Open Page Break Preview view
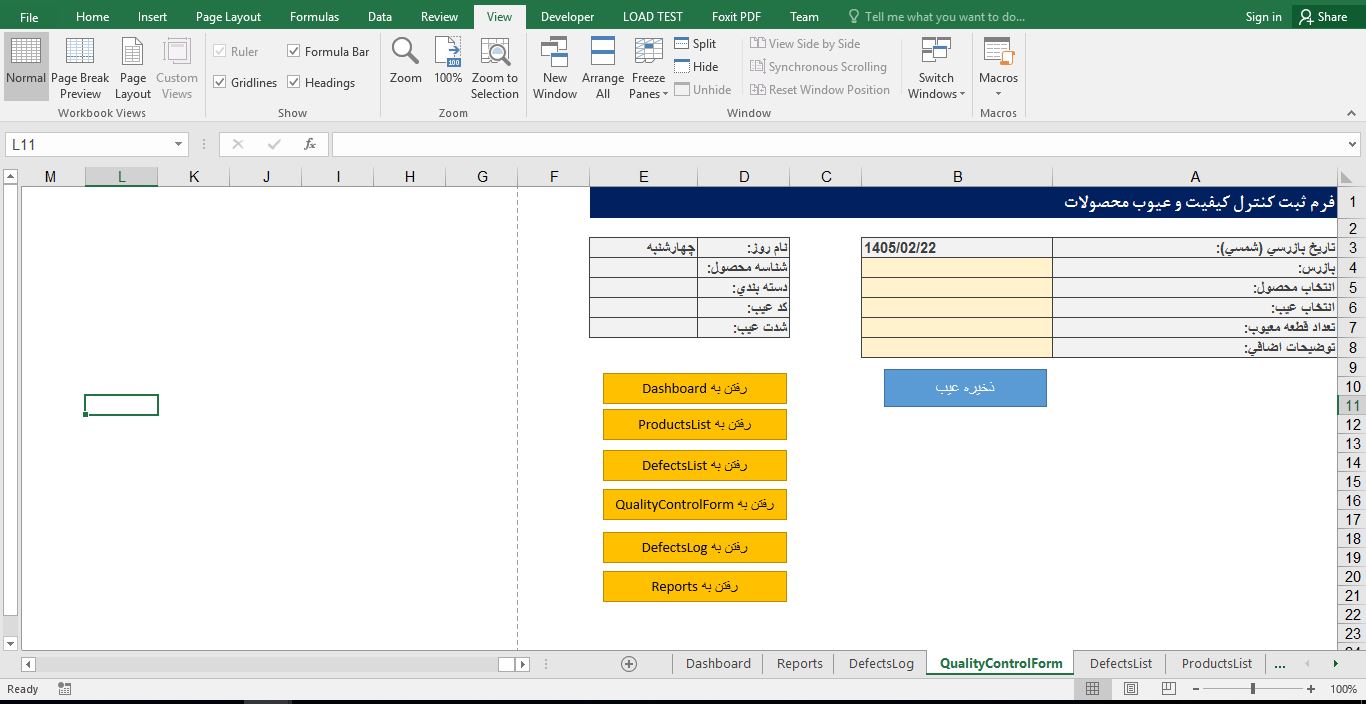 pos(80,67)
